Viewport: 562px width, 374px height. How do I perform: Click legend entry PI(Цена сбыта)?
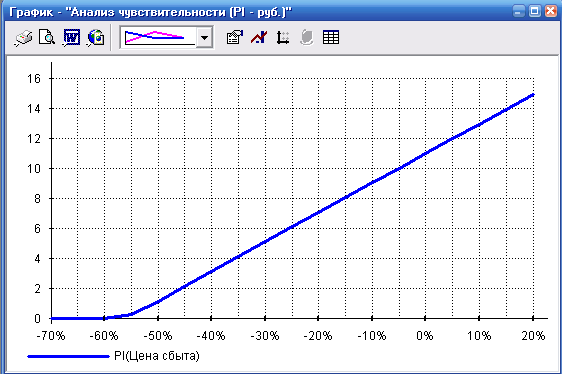(x=157, y=356)
